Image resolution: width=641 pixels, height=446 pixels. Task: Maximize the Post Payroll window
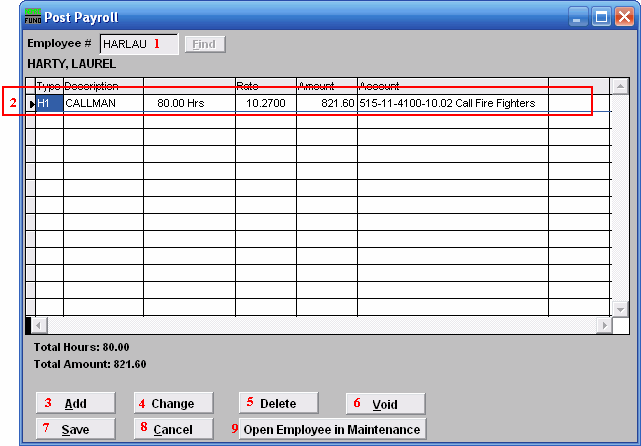coord(601,17)
